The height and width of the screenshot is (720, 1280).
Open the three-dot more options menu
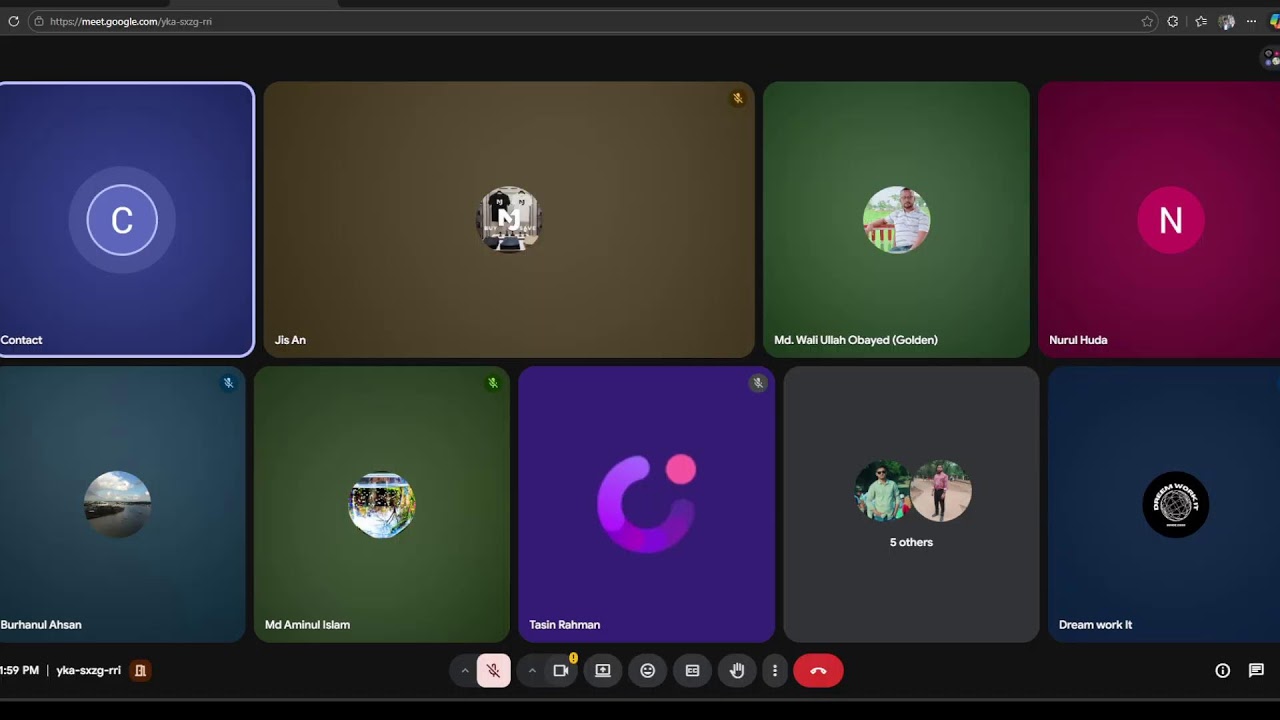(775, 671)
